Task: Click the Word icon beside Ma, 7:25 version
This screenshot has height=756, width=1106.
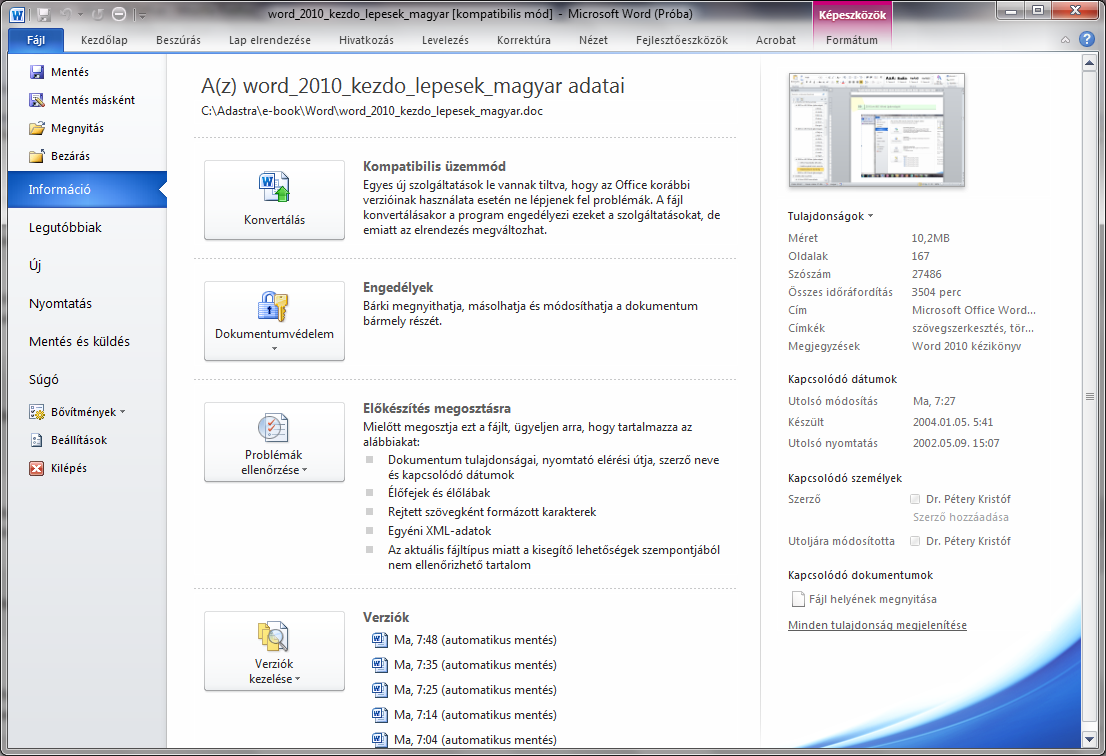Action: 379,689
